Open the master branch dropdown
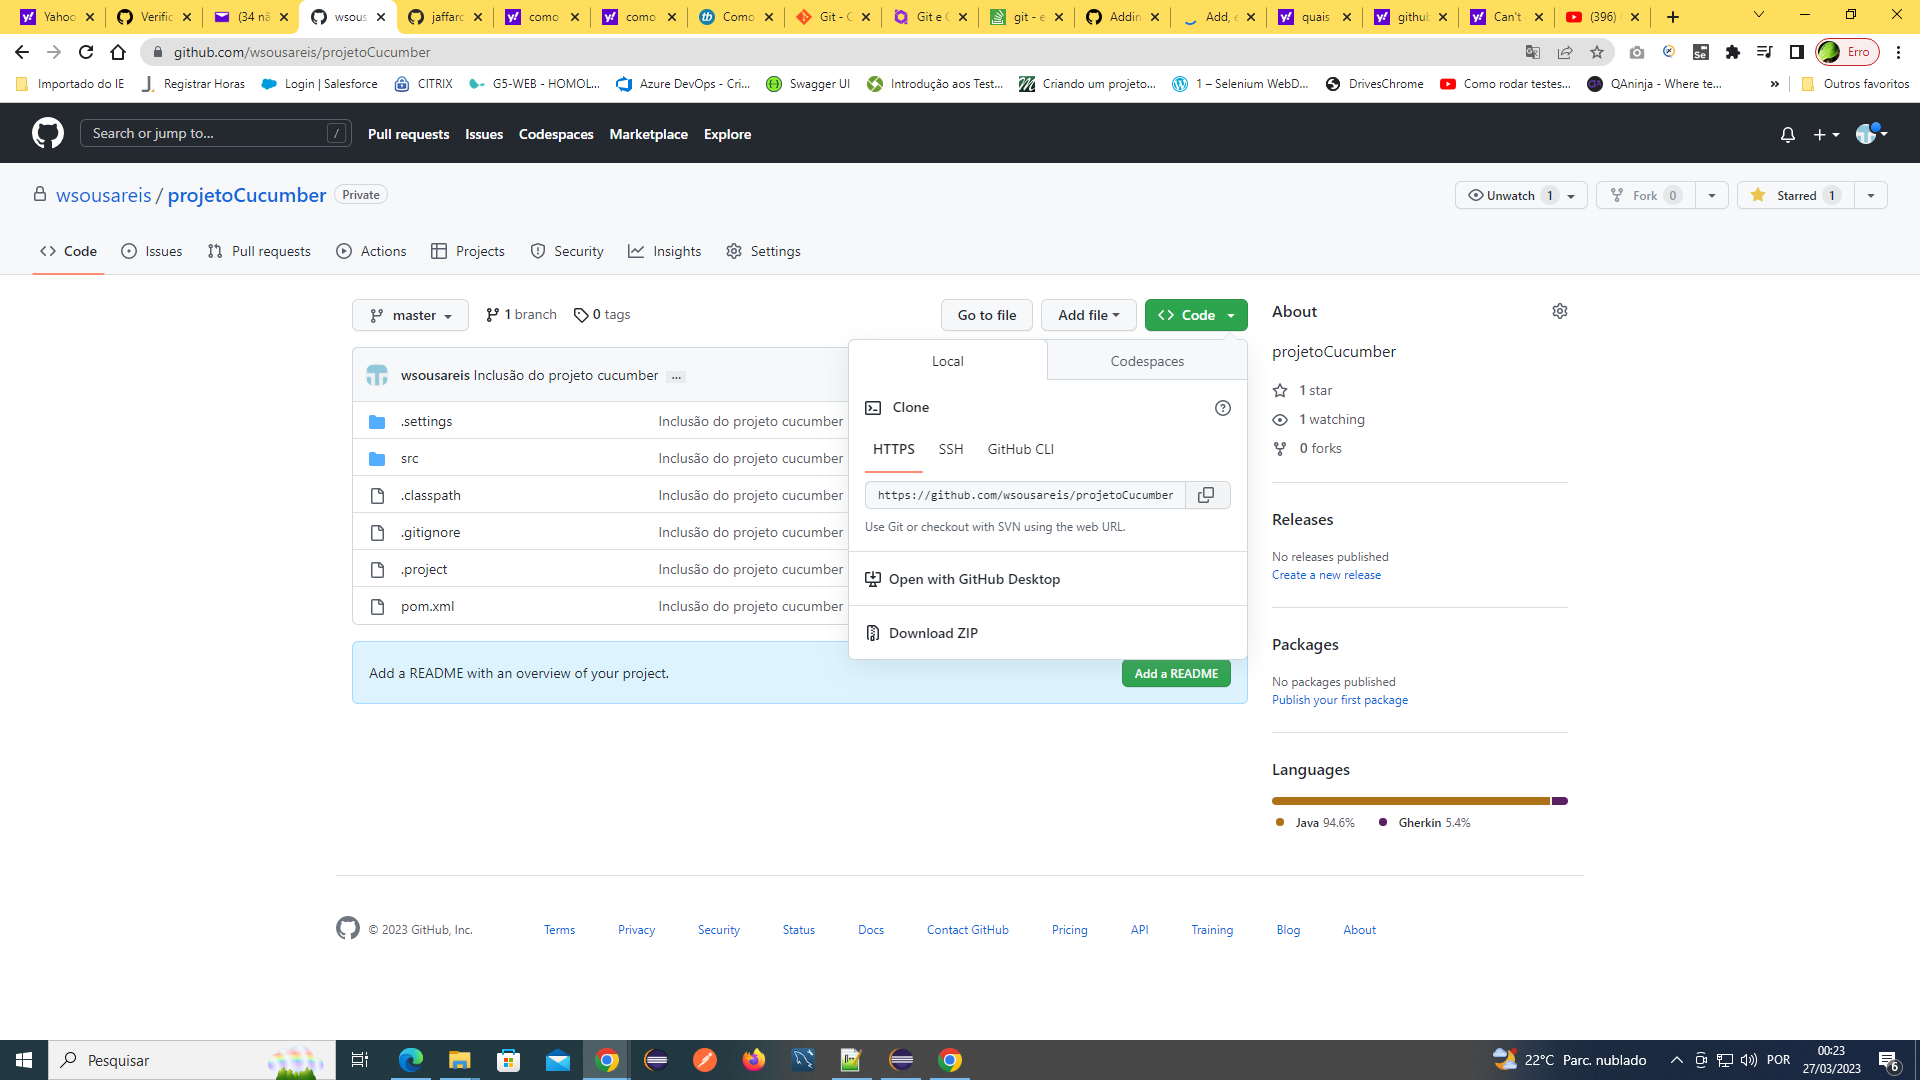1920x1080 pixels. [x=410, y=315]
